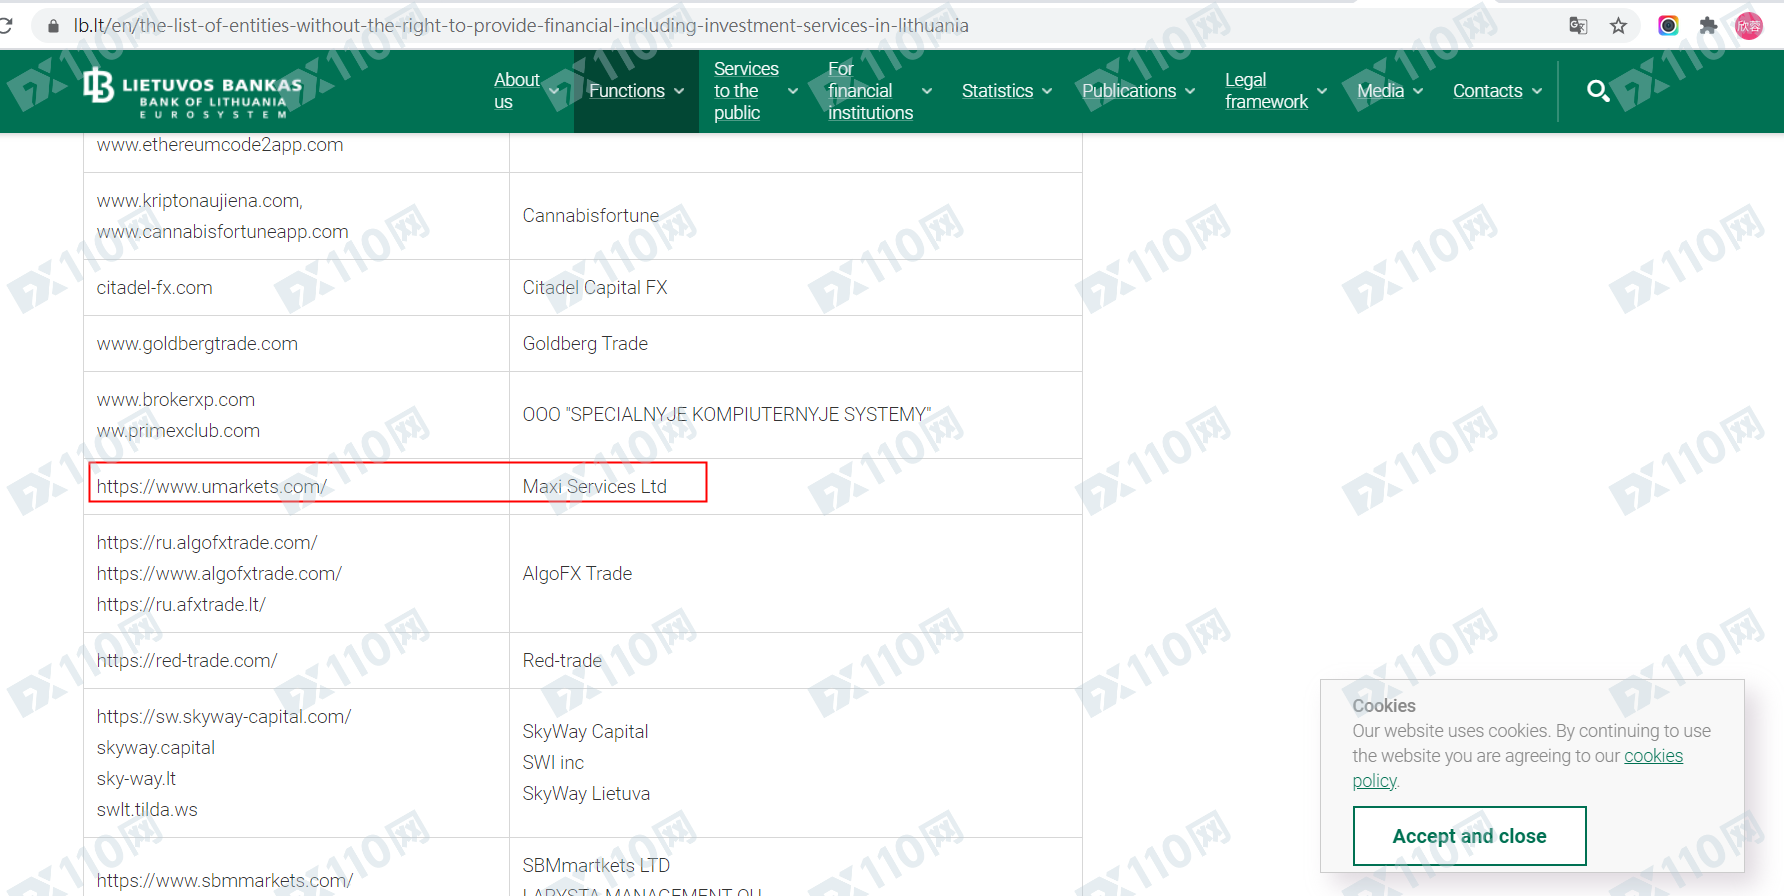Click www.kriptonaujiena.com, entry

(x=199, y=201)
